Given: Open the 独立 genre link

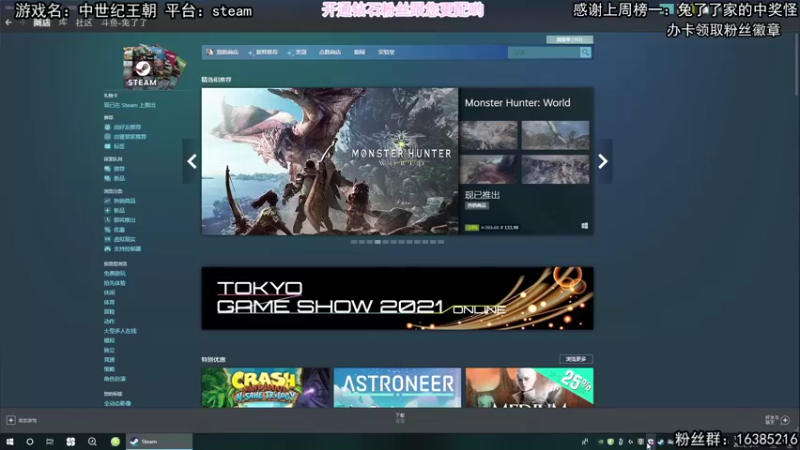Looking at the screenshot, I should (109, 351).
